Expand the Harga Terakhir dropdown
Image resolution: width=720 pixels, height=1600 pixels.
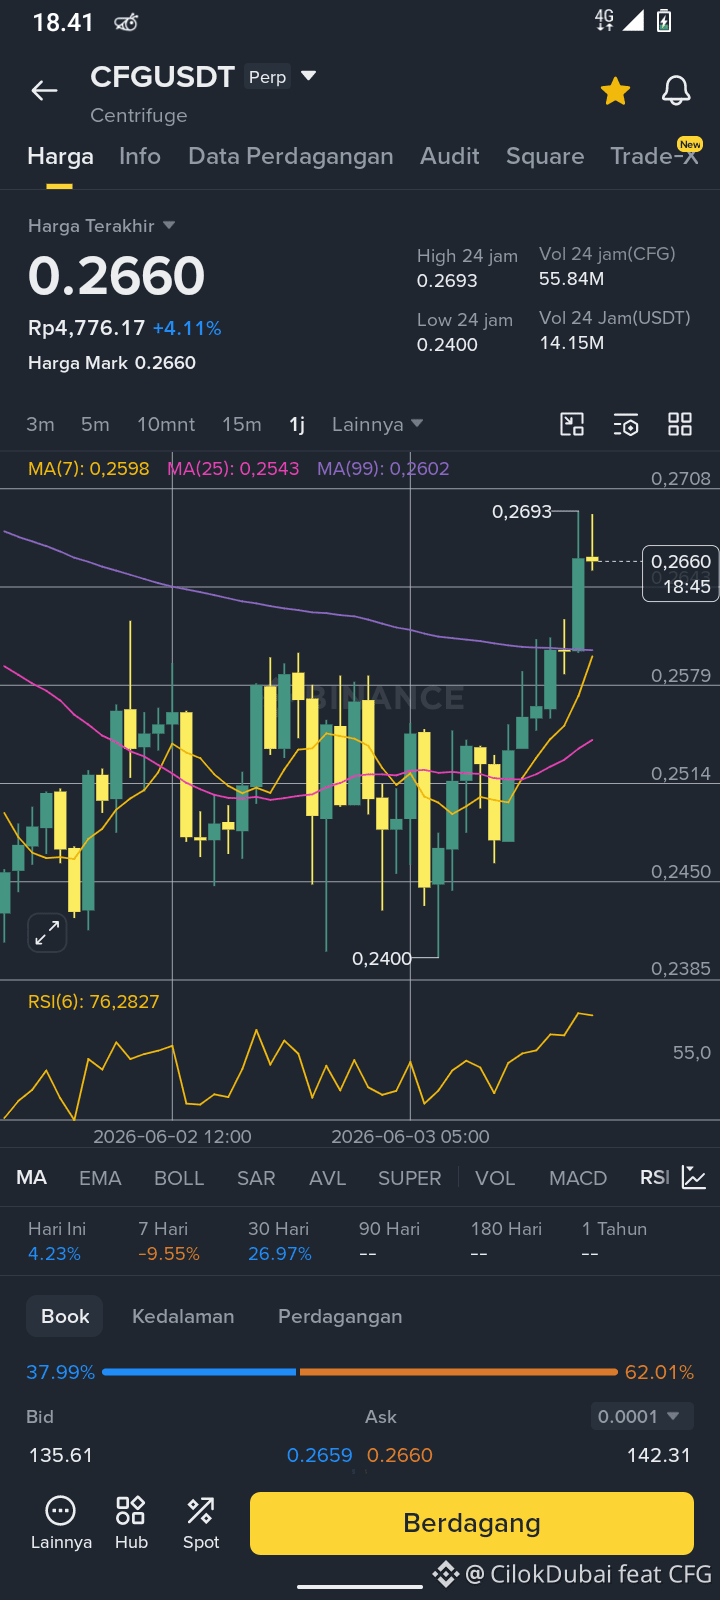click(x=101, y=226)
